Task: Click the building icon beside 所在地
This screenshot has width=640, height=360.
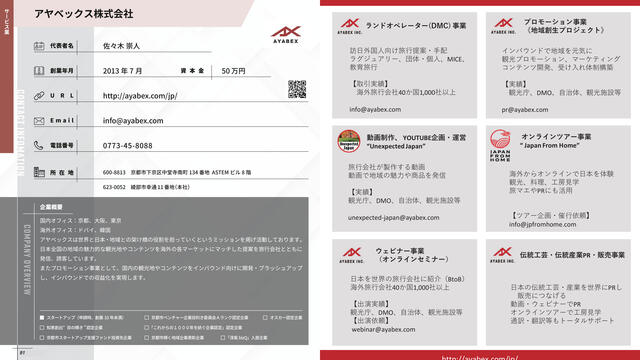Action: pos(39,172)
